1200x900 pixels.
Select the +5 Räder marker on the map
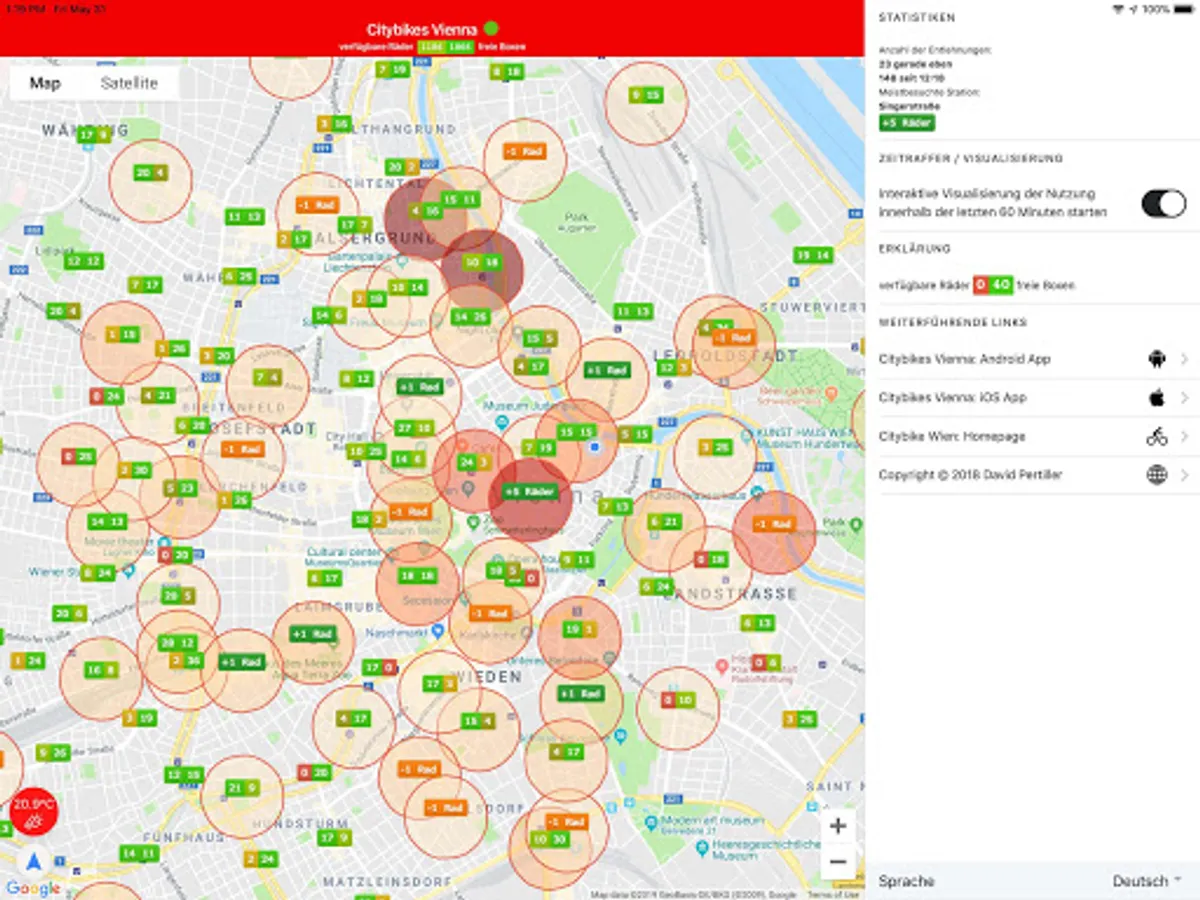(529, 492)
